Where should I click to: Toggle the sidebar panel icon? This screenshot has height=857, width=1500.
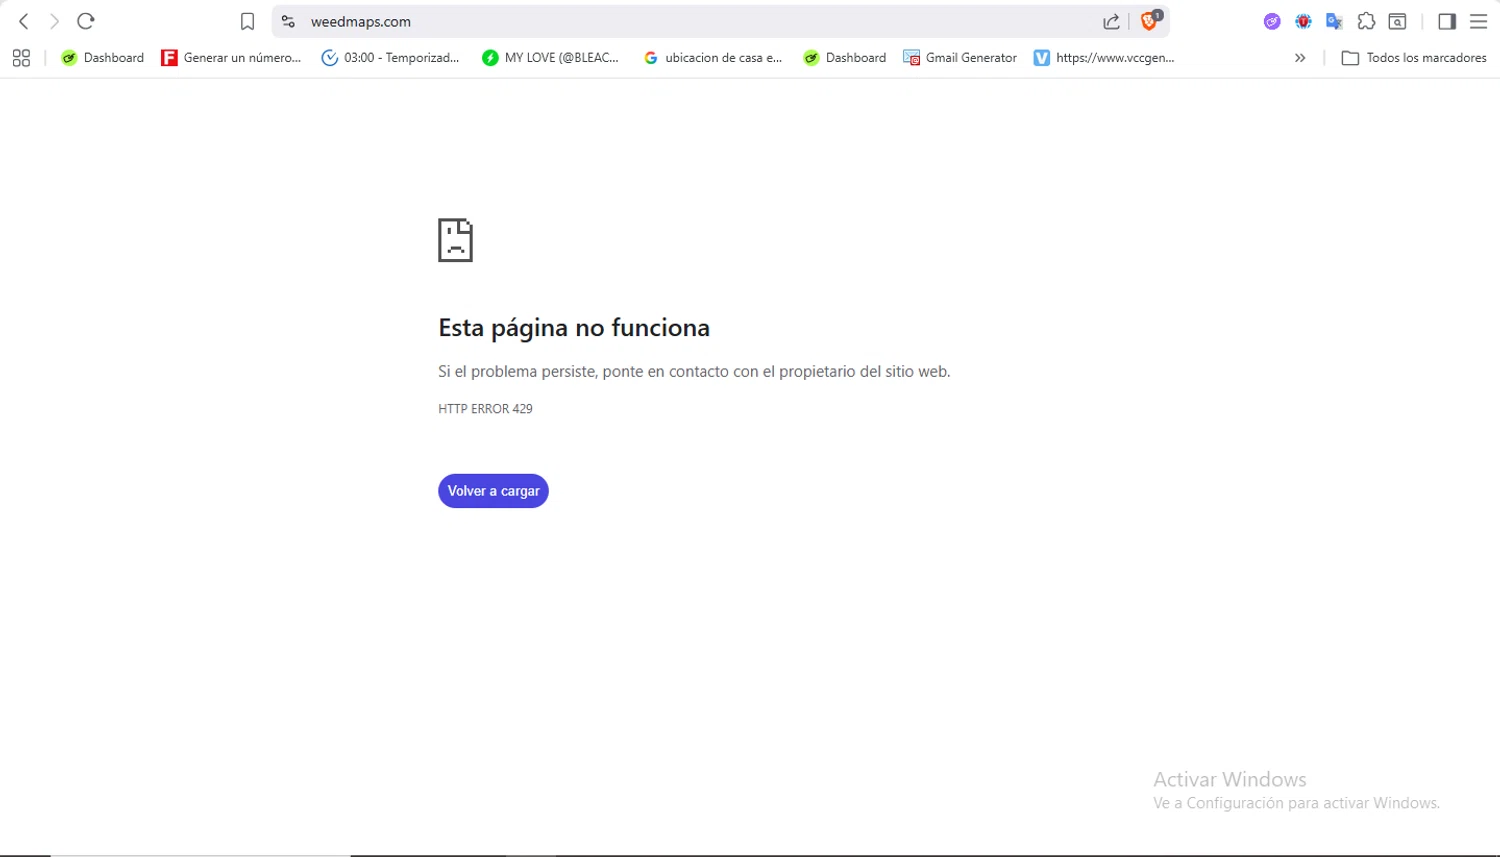pos(1447,21)
